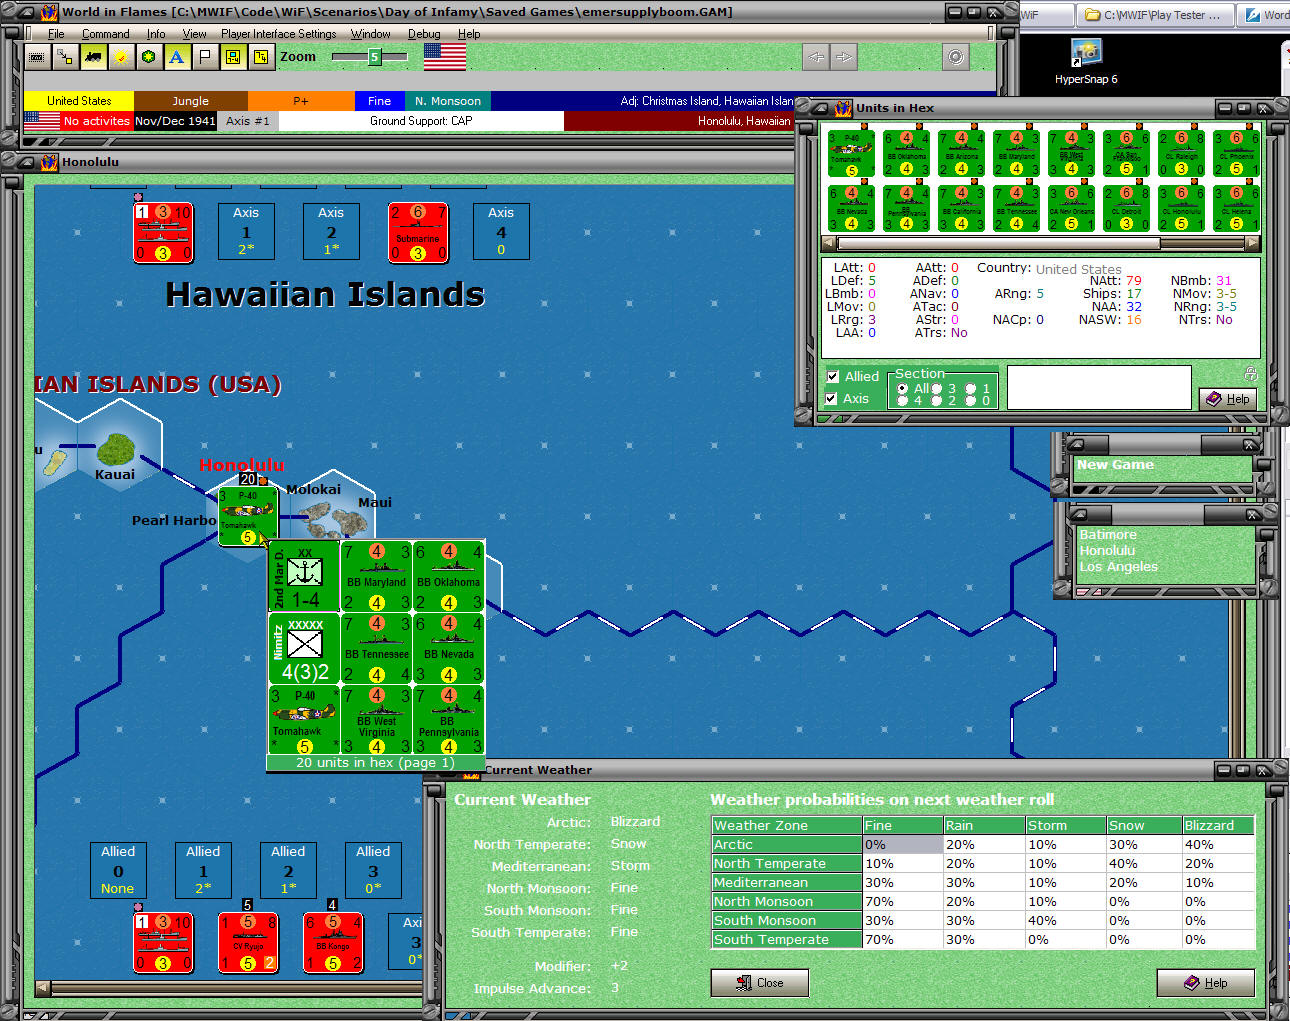Click the white flag toolbar icon
Screen dimensions: 1290x1021
(x=205, y=57)
